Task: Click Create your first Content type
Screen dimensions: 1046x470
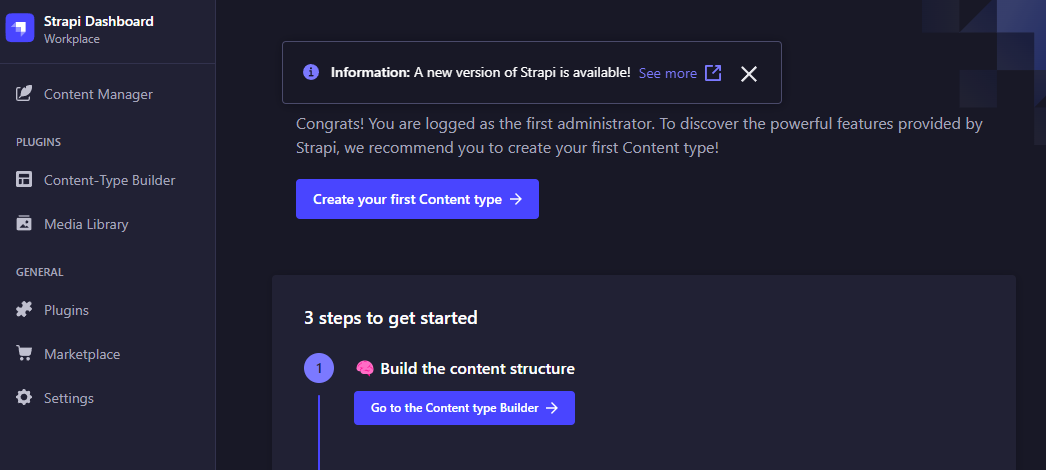Action: (417, 199)
